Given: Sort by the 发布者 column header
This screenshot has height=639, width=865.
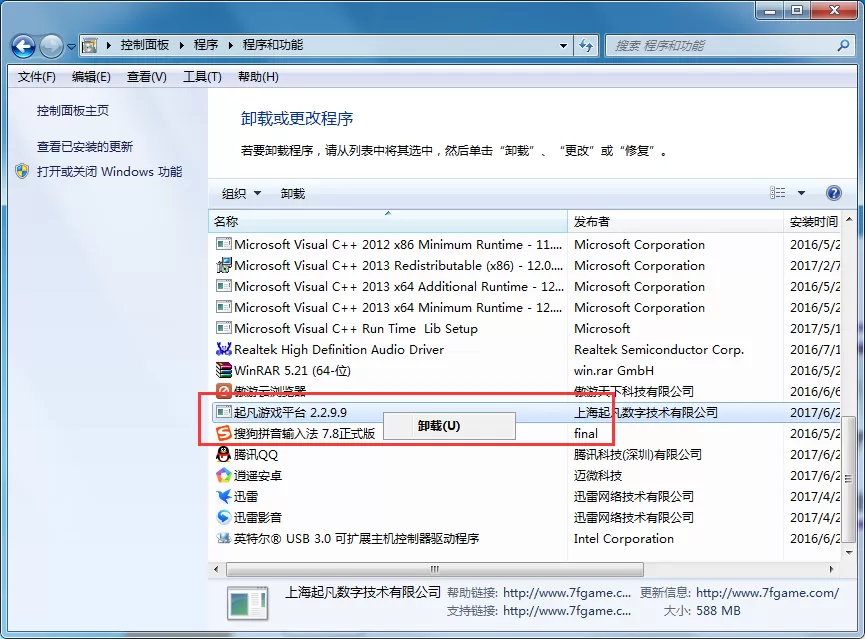Looking at the screenshot, I should [x=675, y=222].
